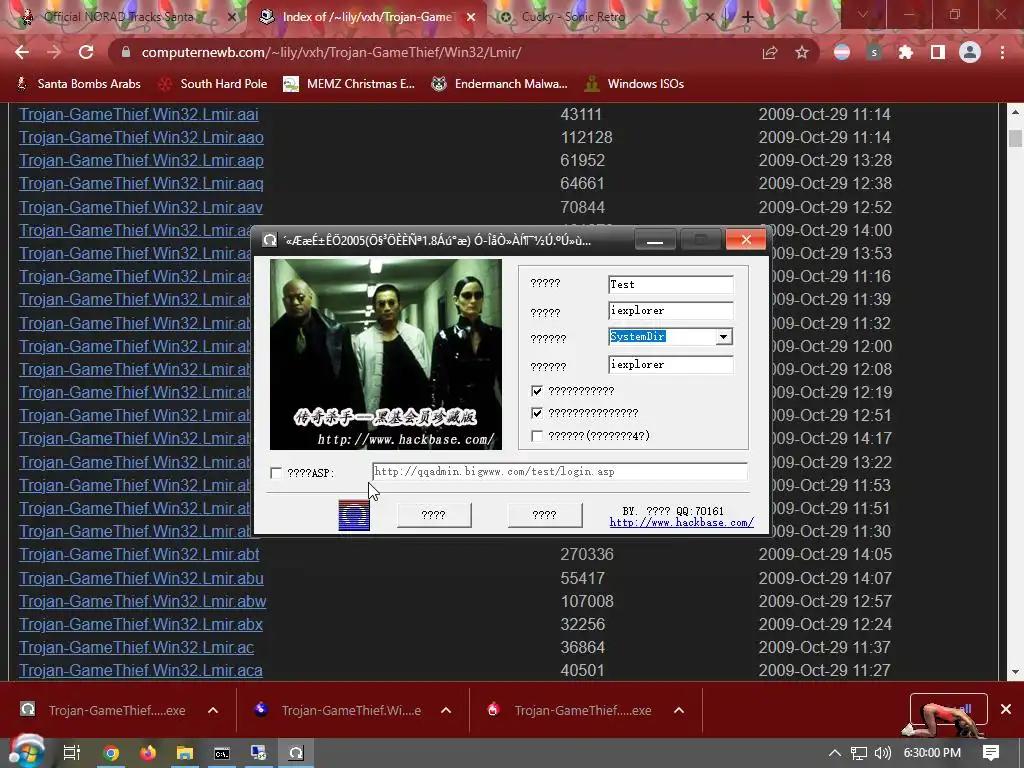
Task: Uncheck the second checked checkbox in dialog
Action: click(537, 413)
